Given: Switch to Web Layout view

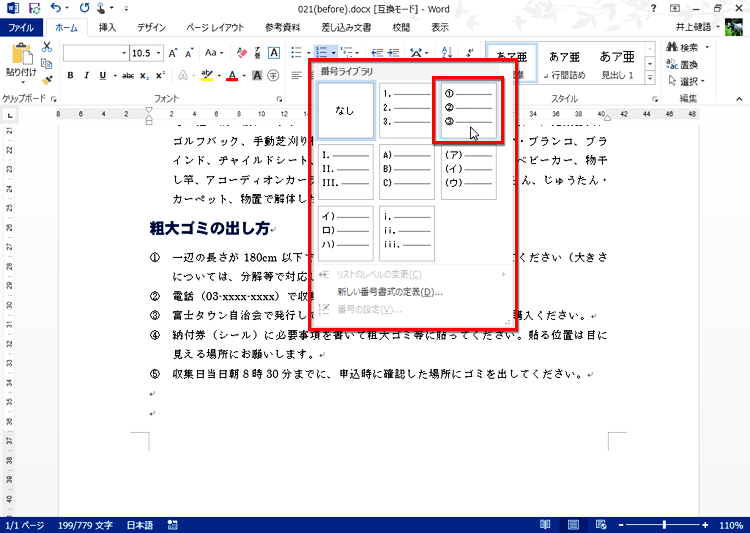Looking at the screenshot, I should click(x=601, y=525).
